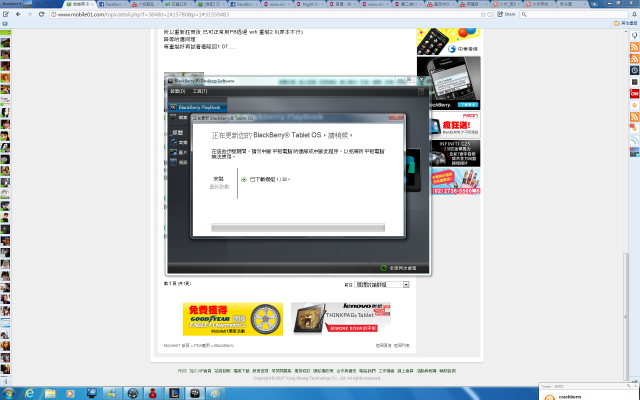Viewport: 640px width, 400px height.
Task: Follow the BlackBerry breadcrumb link
Action: (x=224, y=345)
